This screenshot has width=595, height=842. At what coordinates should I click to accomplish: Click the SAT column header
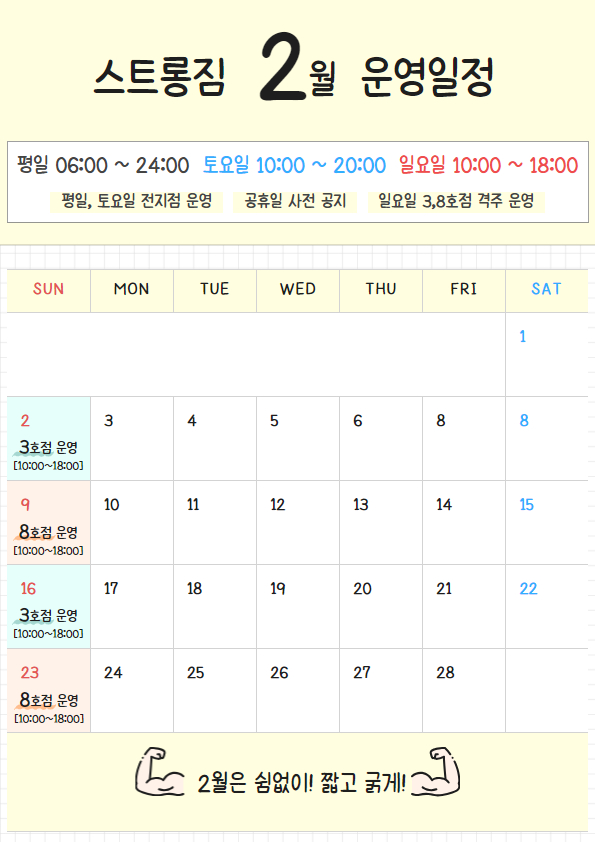click(547, 291)
